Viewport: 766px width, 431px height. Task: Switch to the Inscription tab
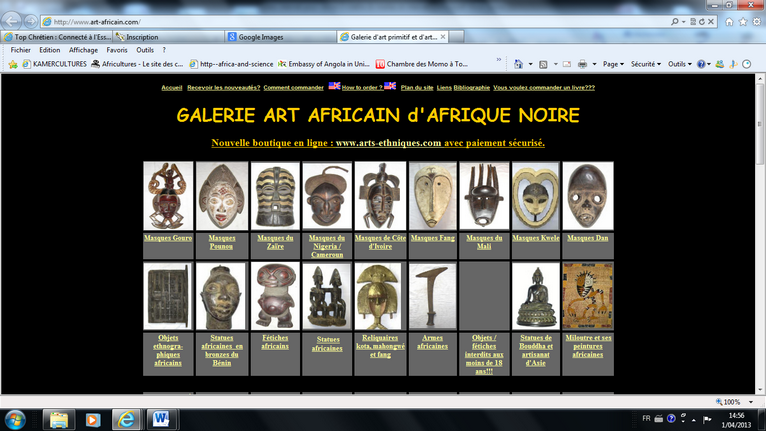coord(169,37)
